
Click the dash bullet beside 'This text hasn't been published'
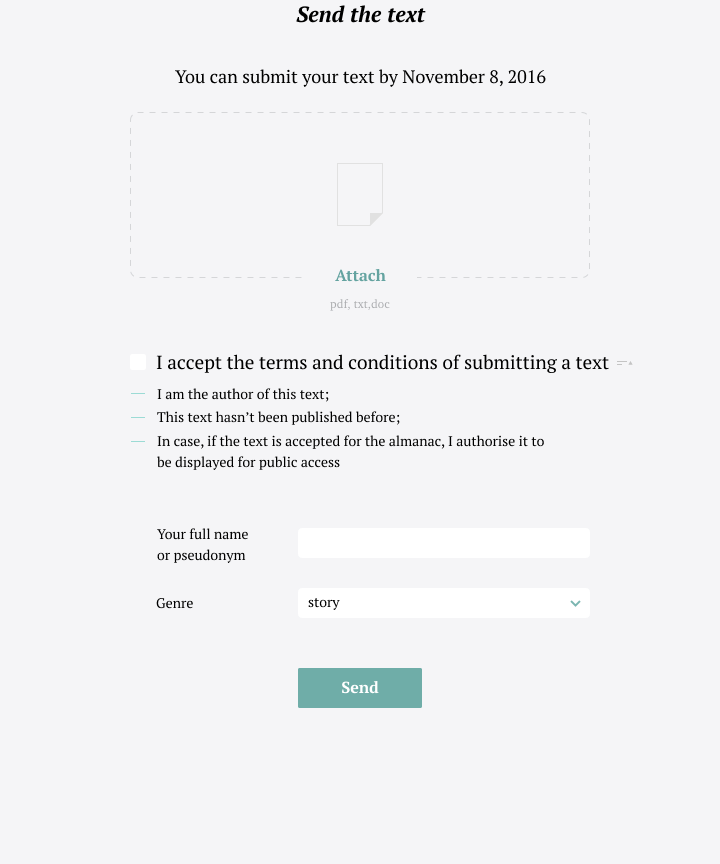pyautogui.click(x=138, y=418)
